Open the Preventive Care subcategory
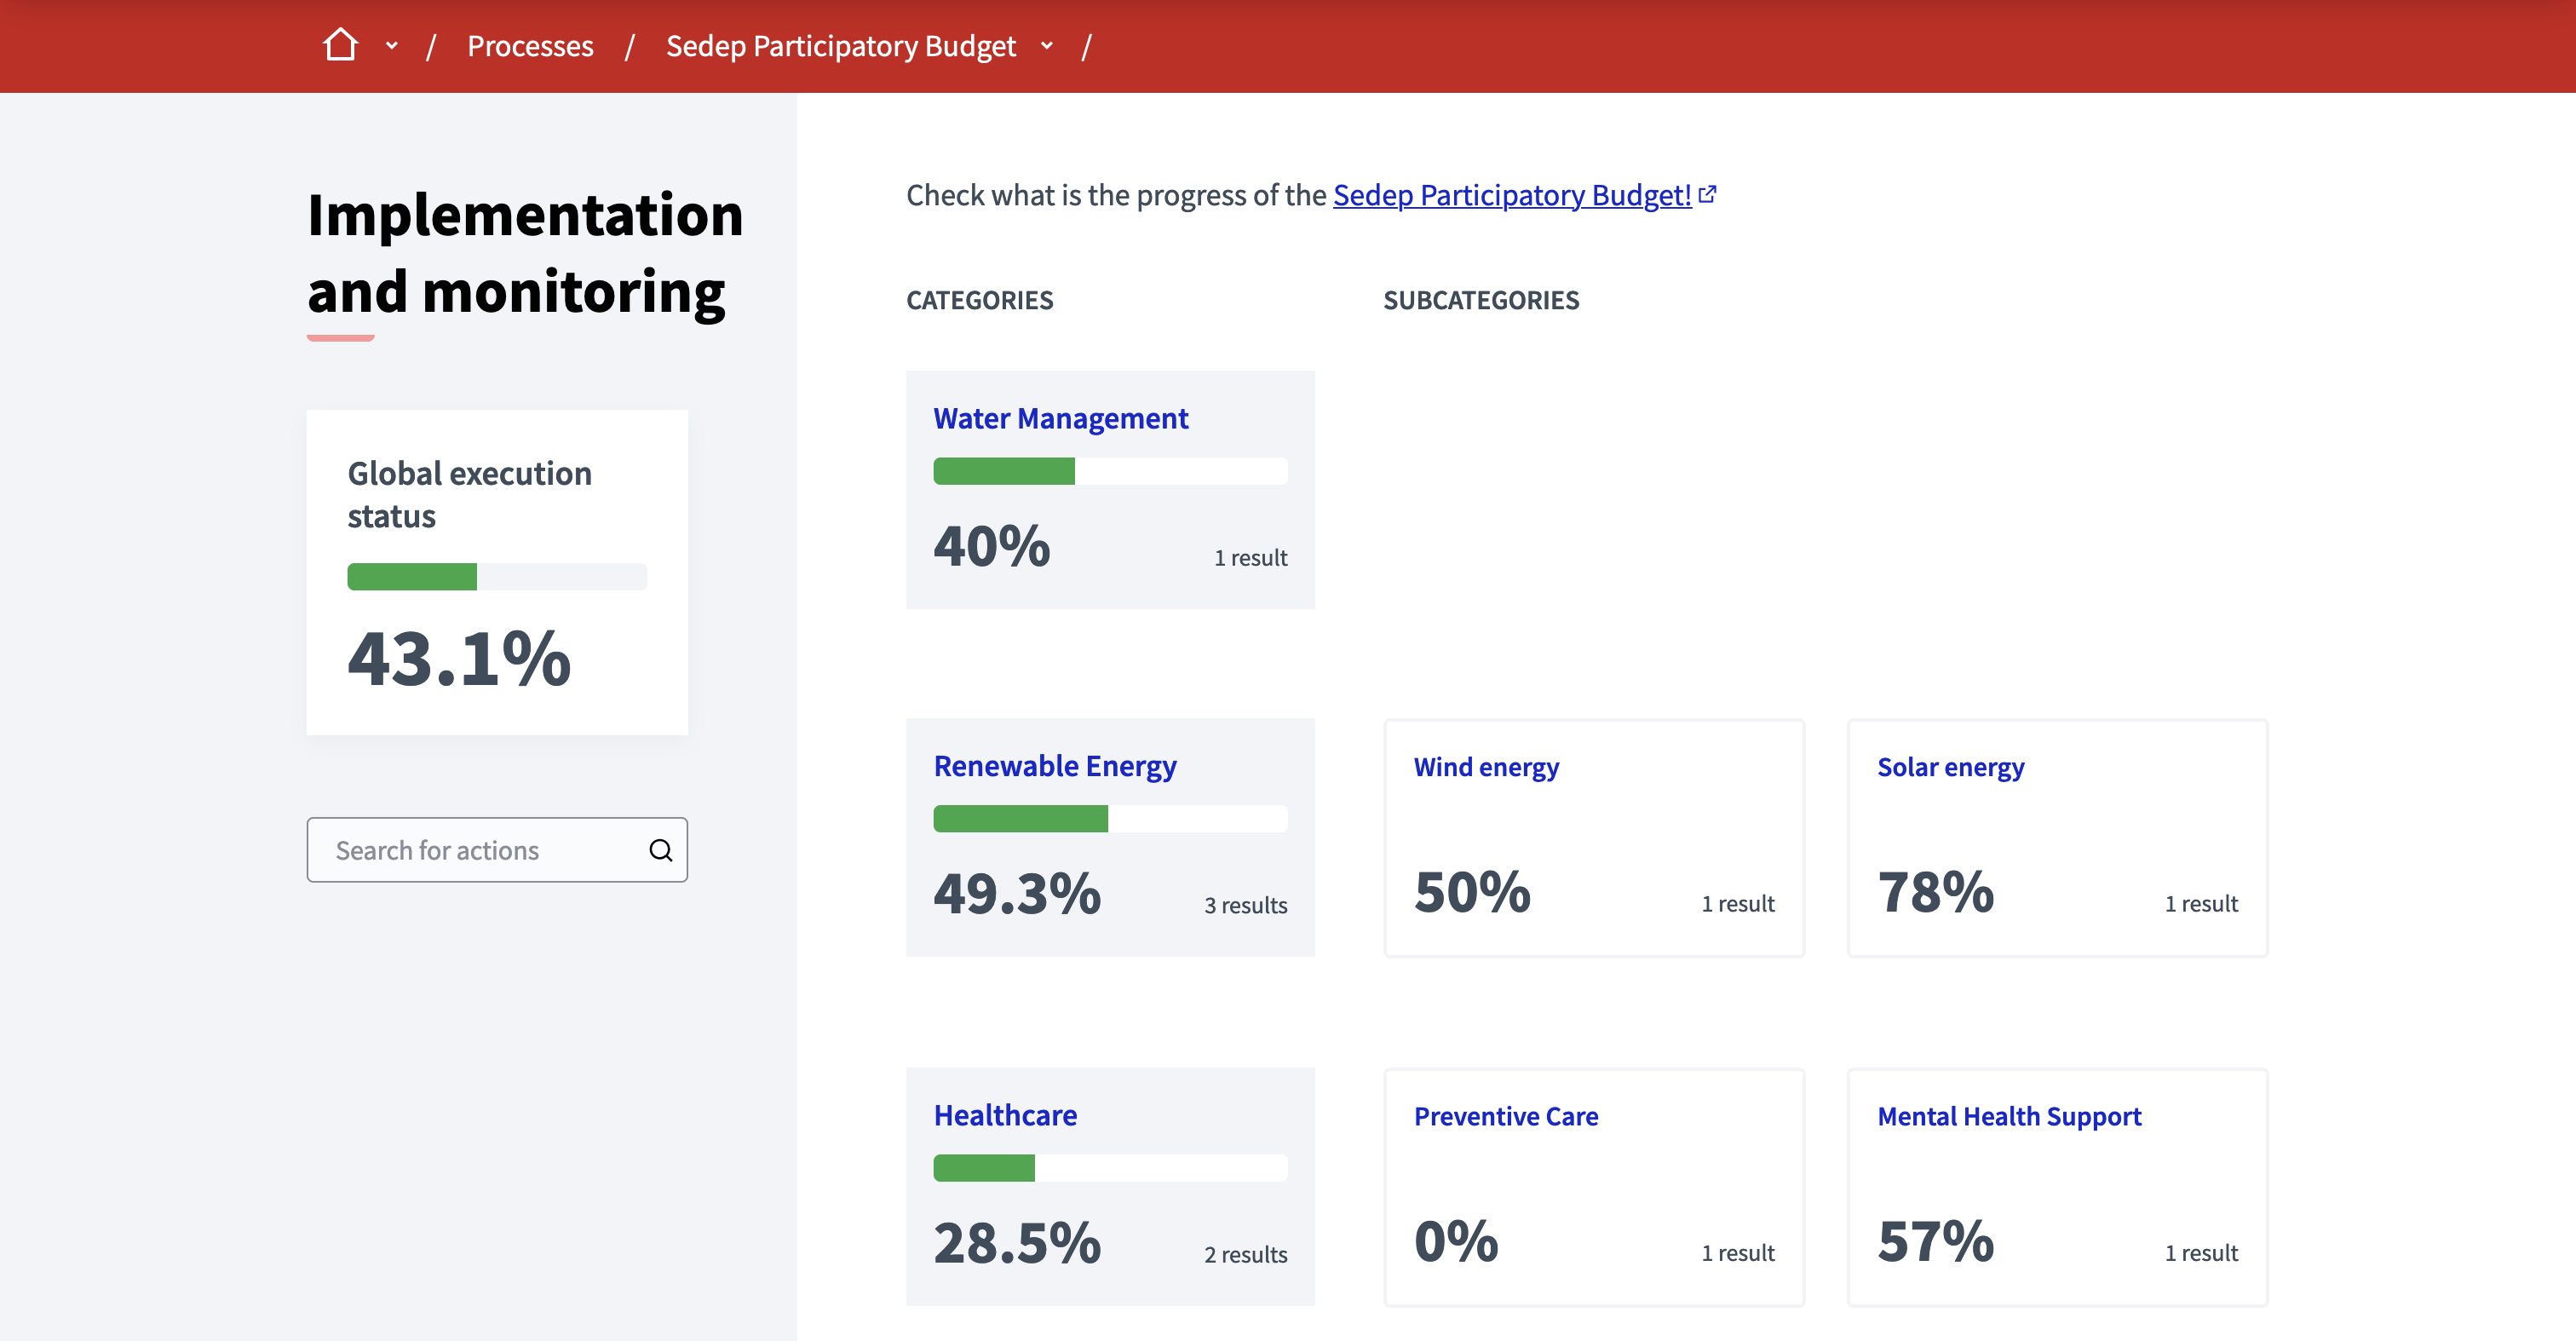Image resolution: width=2576 pixels, height=1341 pixels. click(1505, 1116)
